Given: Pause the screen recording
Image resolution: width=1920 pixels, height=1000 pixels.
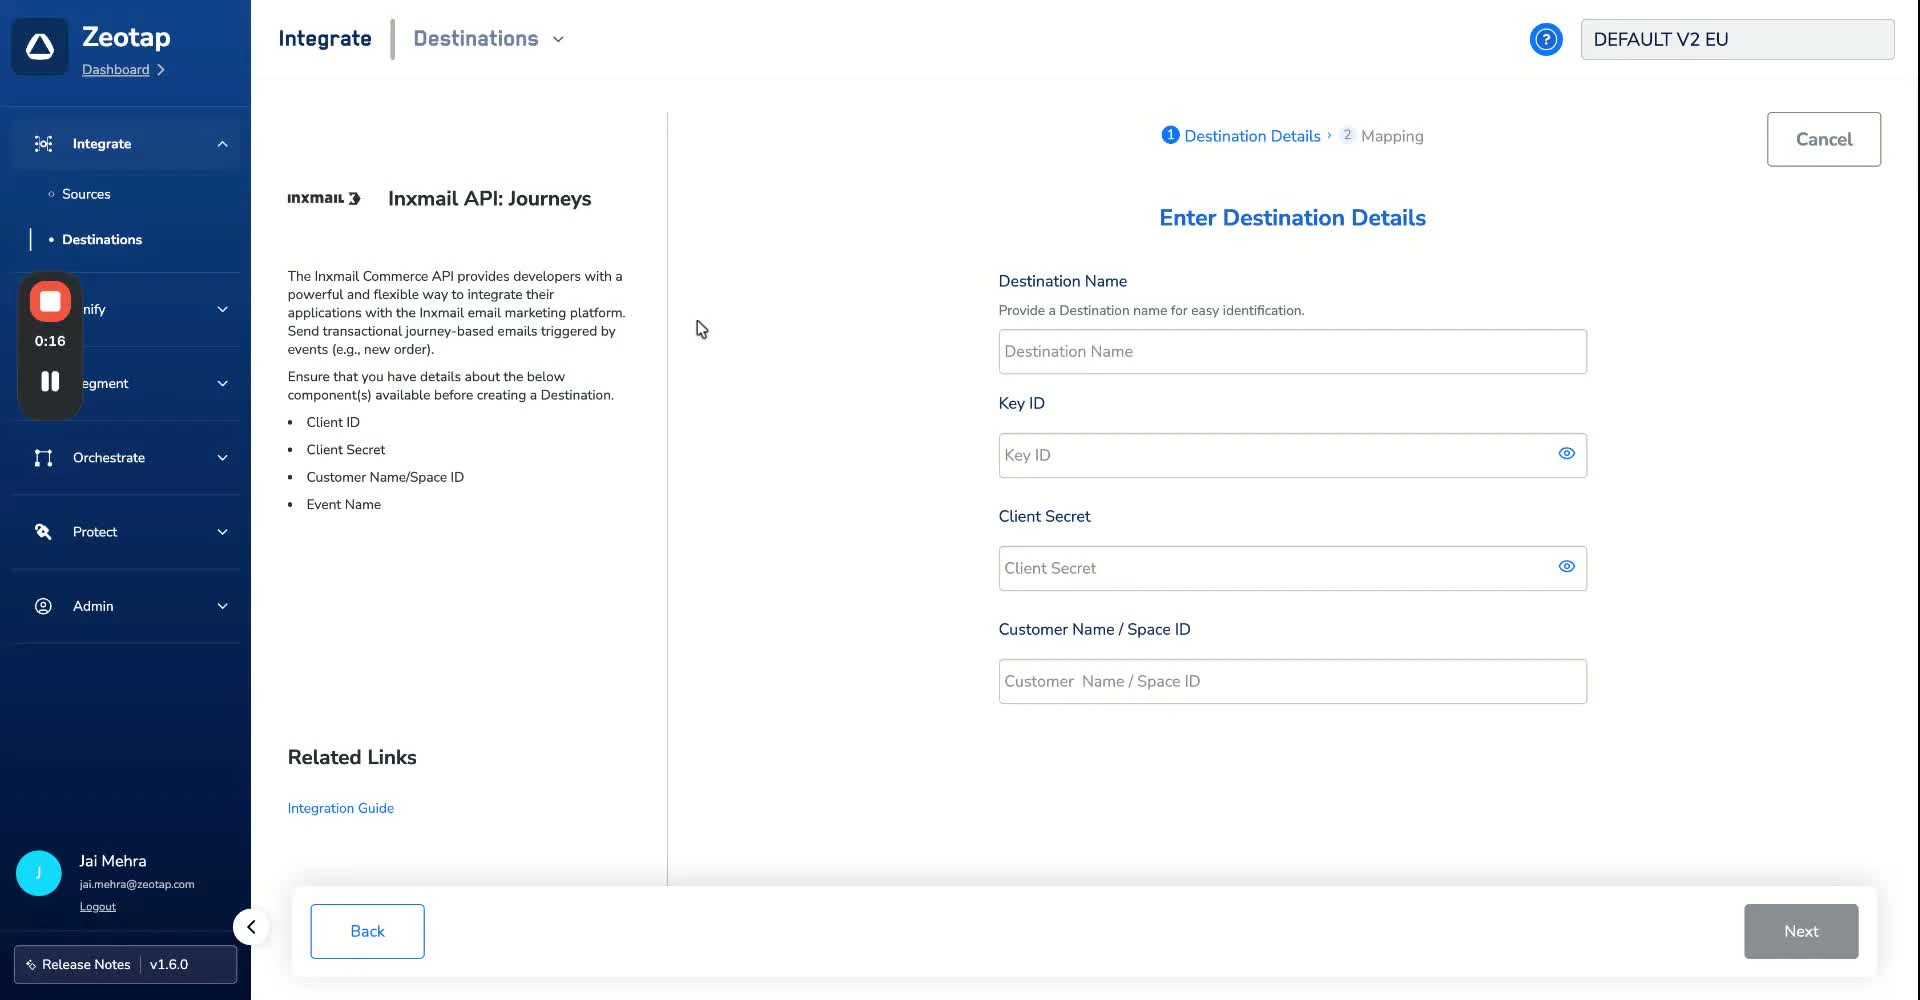Looking at the screenshot, I should coord(50,381).
